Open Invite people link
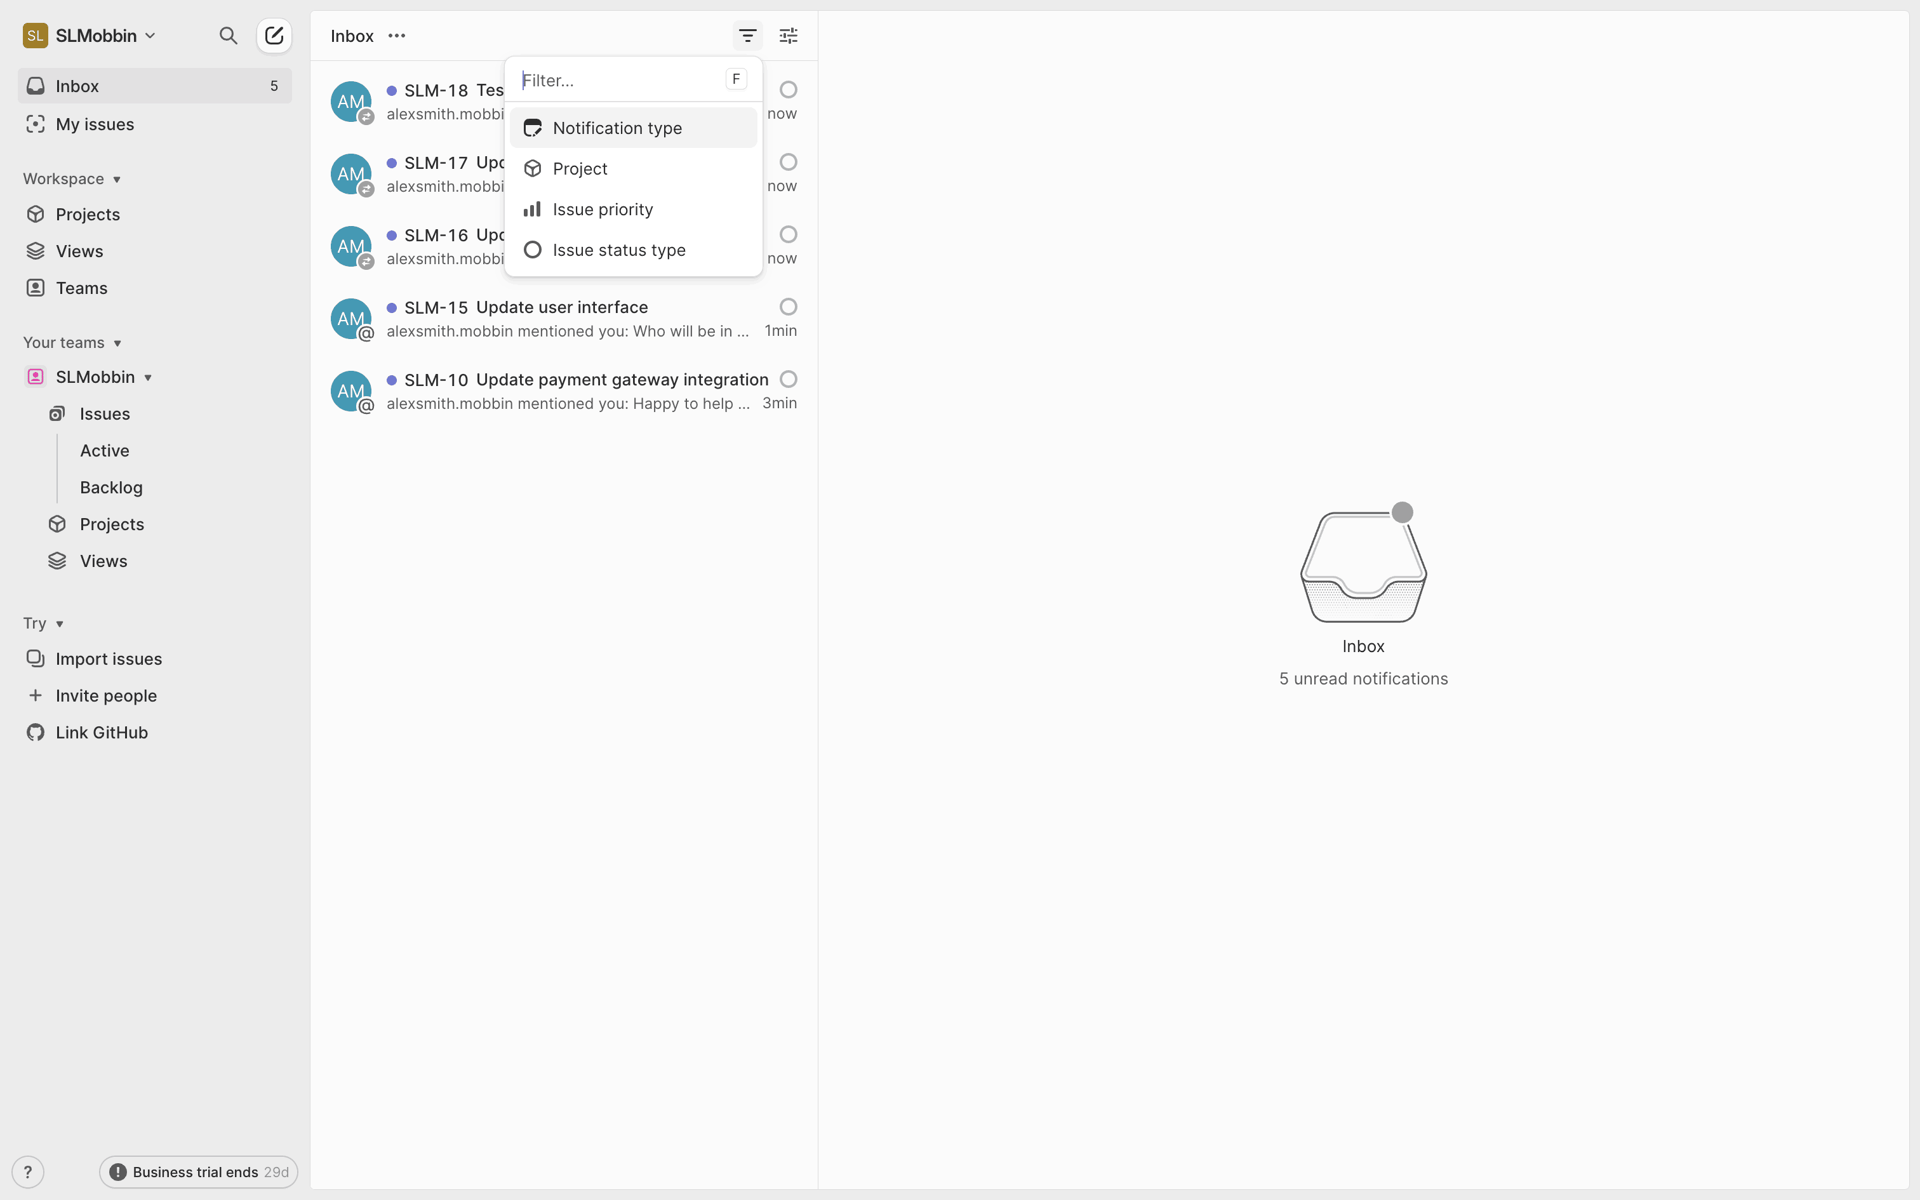Screen dimensions: 1920x1200 pos(106,696)
